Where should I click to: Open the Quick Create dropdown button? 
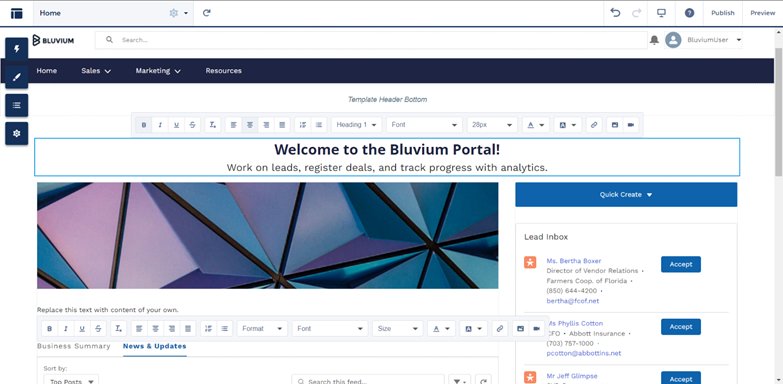[626, 195]
